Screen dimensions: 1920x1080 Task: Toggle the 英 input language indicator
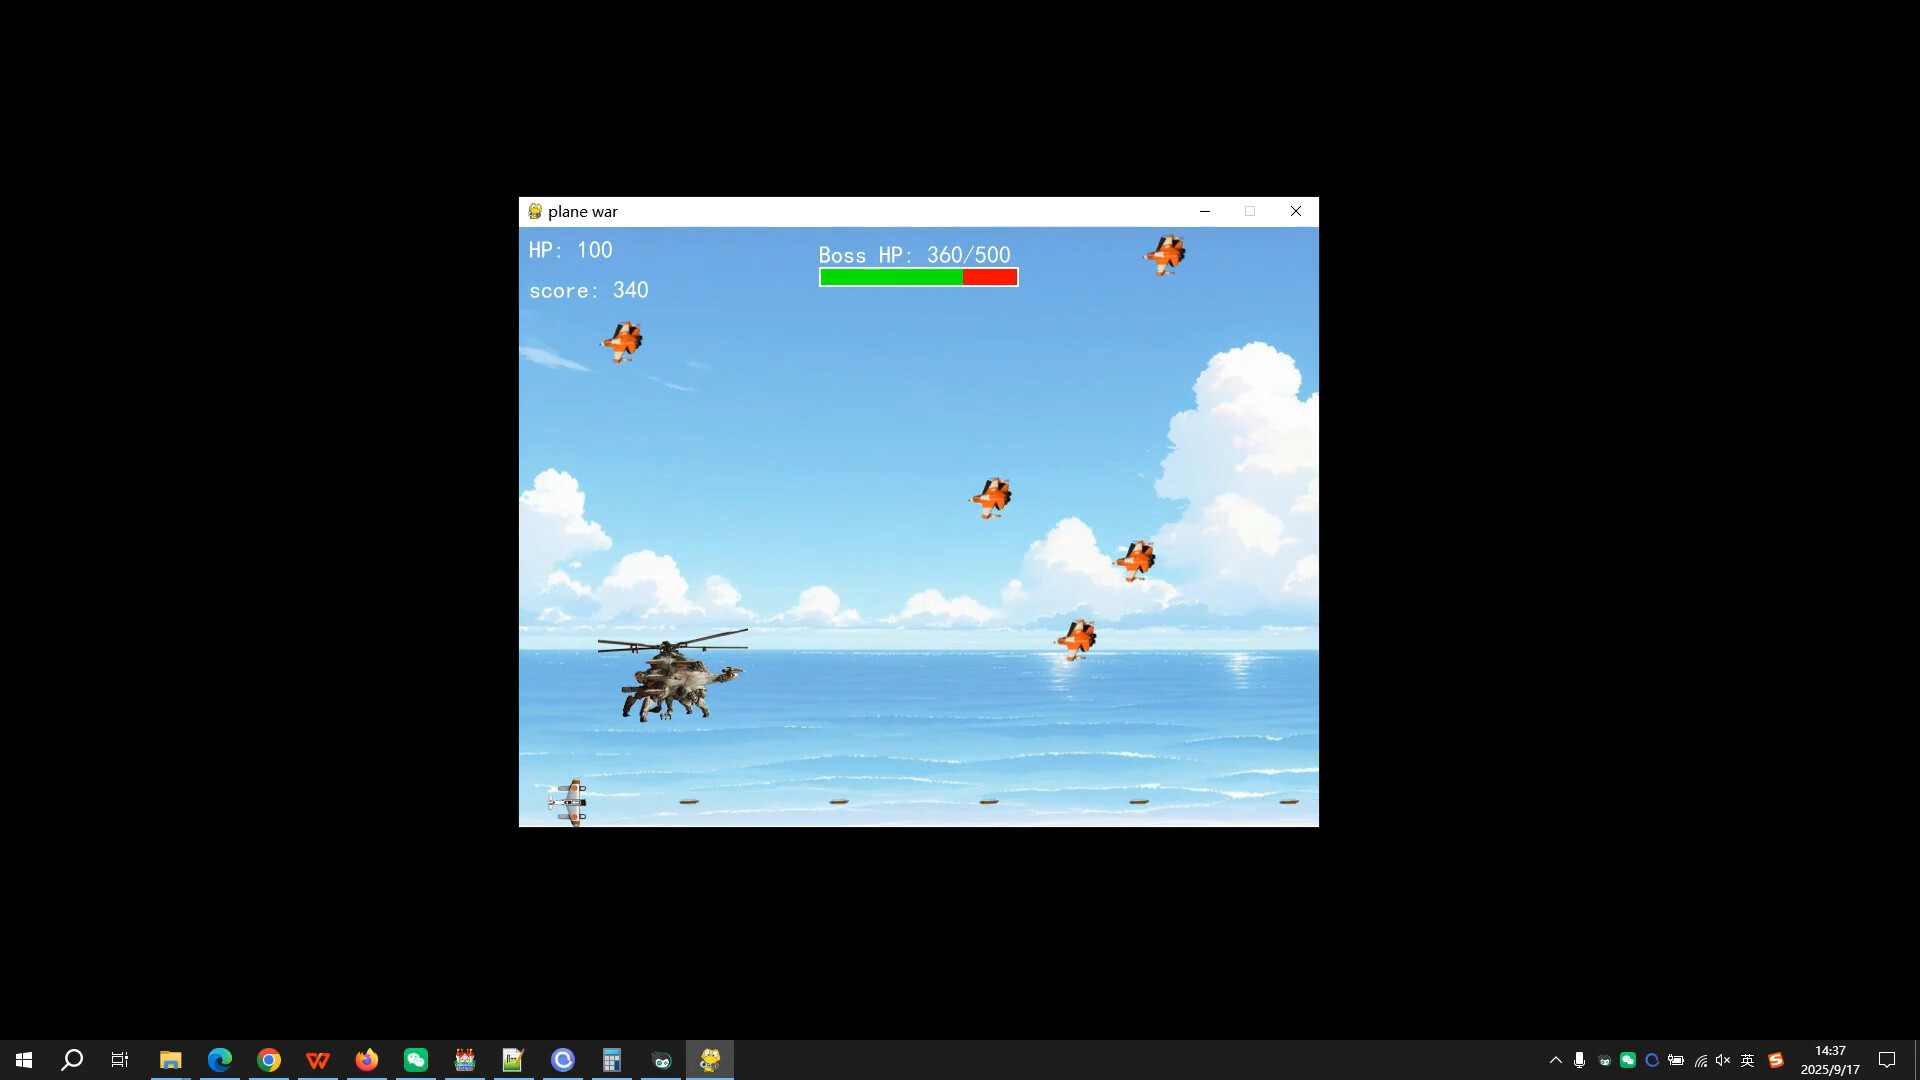(x=1747, y=1060)
